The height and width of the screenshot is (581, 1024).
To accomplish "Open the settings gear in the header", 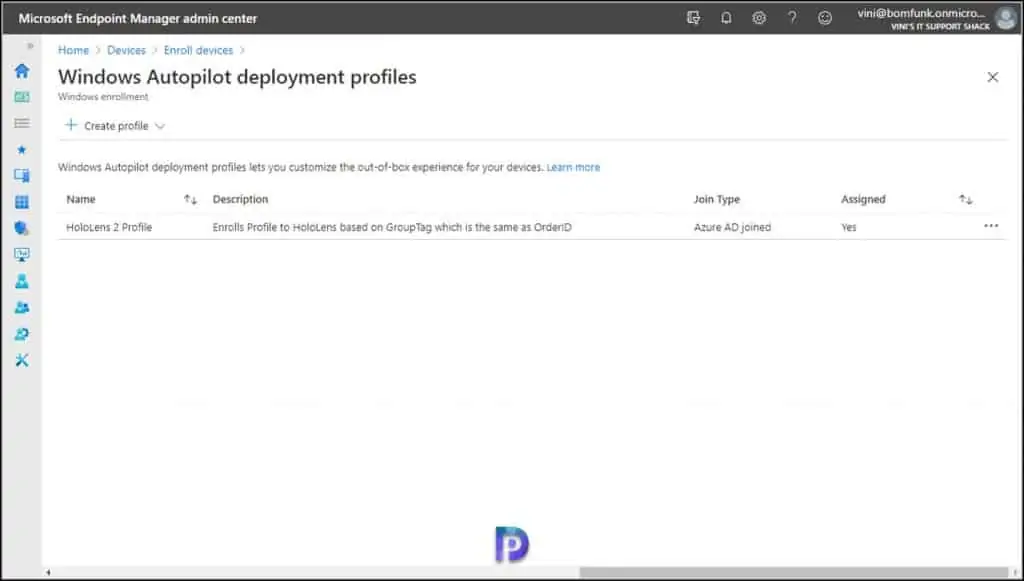I will click(759, 18).
